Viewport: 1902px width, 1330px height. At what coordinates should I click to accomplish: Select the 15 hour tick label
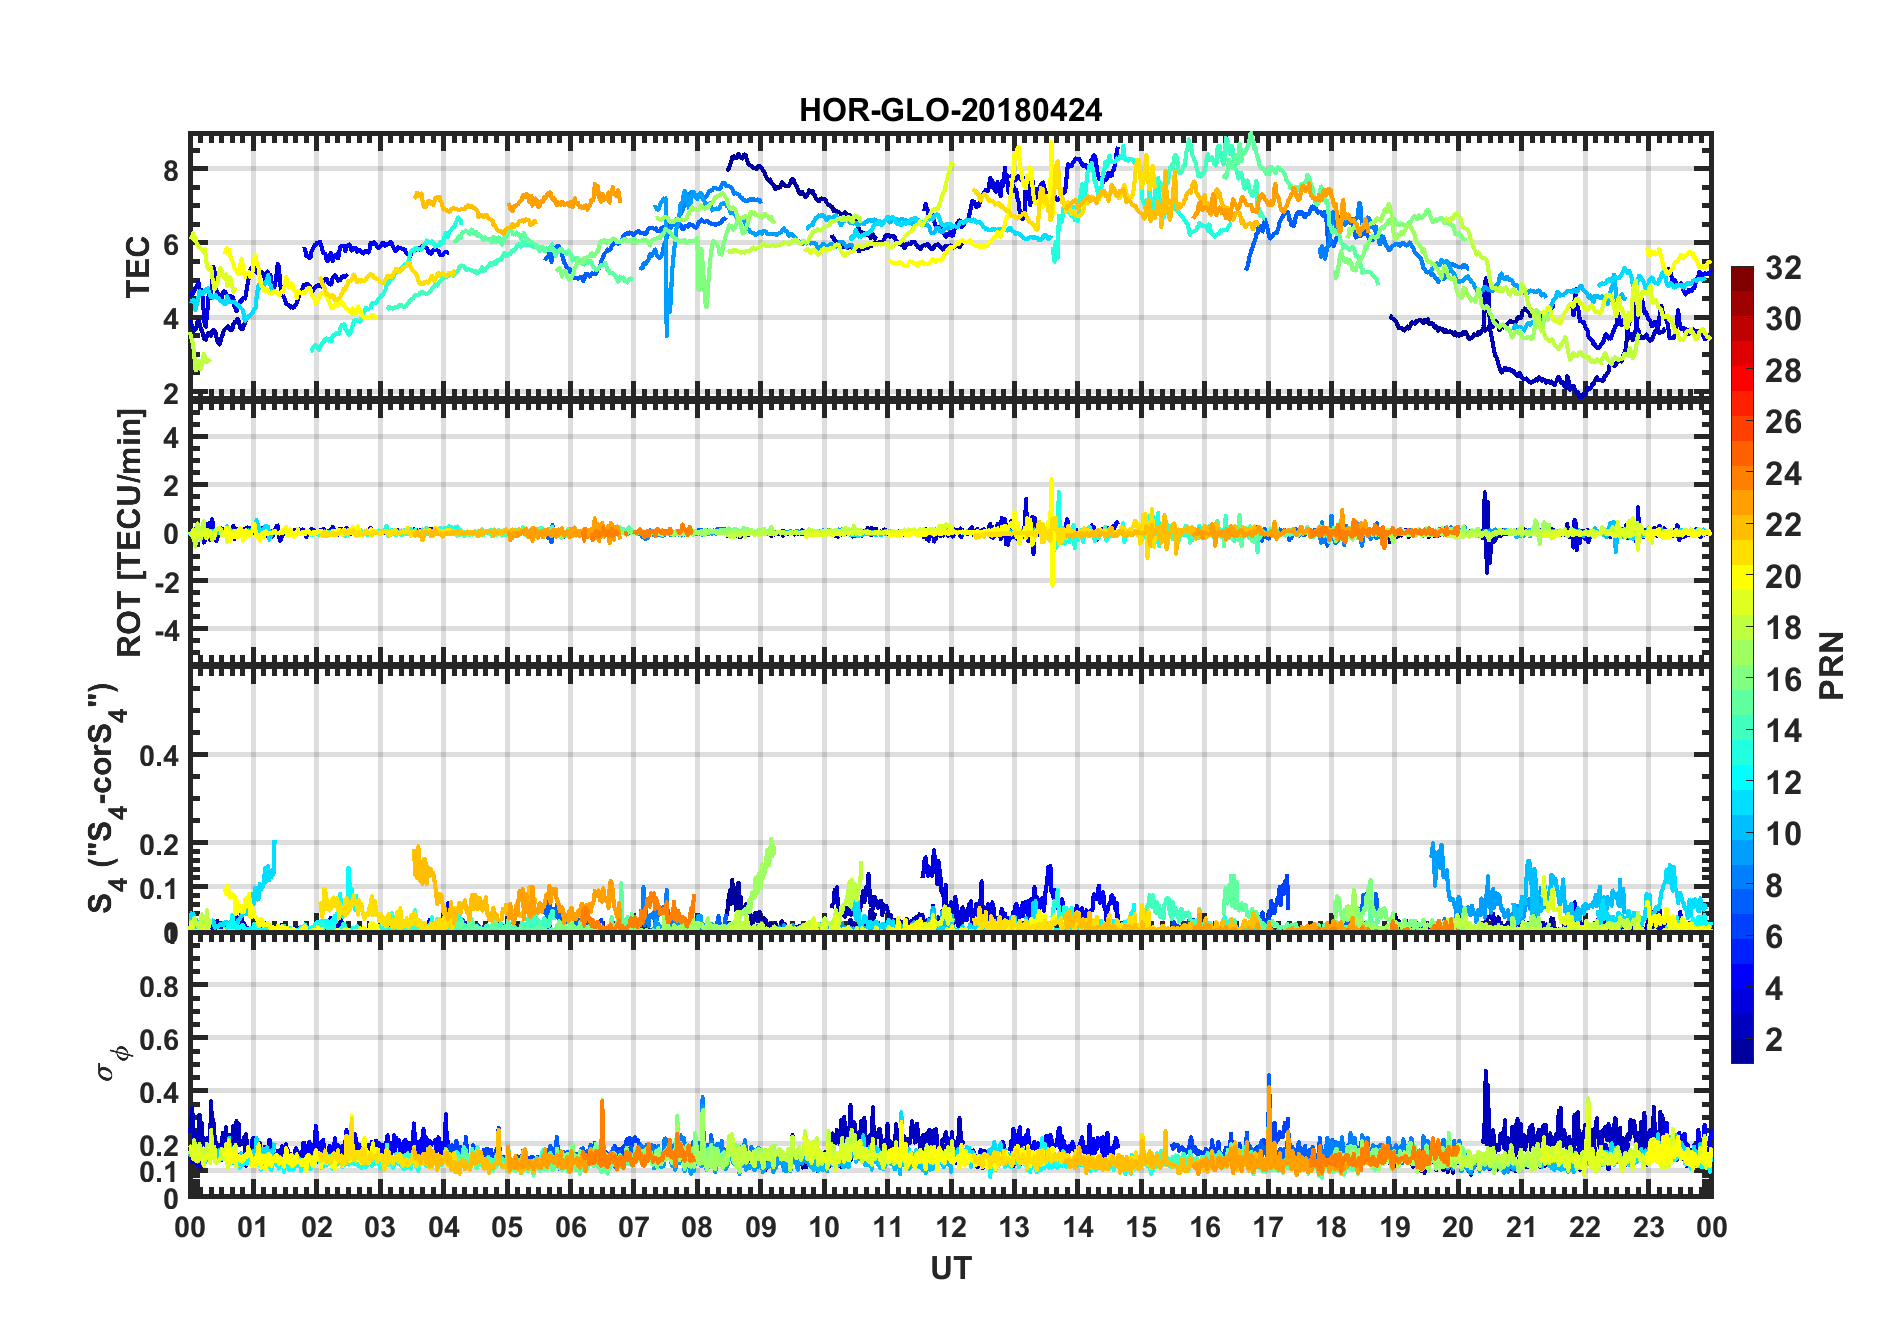1141,1227
